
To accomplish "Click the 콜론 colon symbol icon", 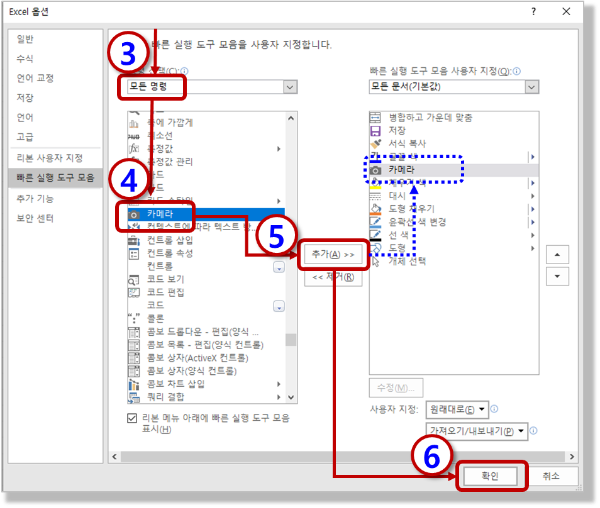I will (x=134, y=319).
